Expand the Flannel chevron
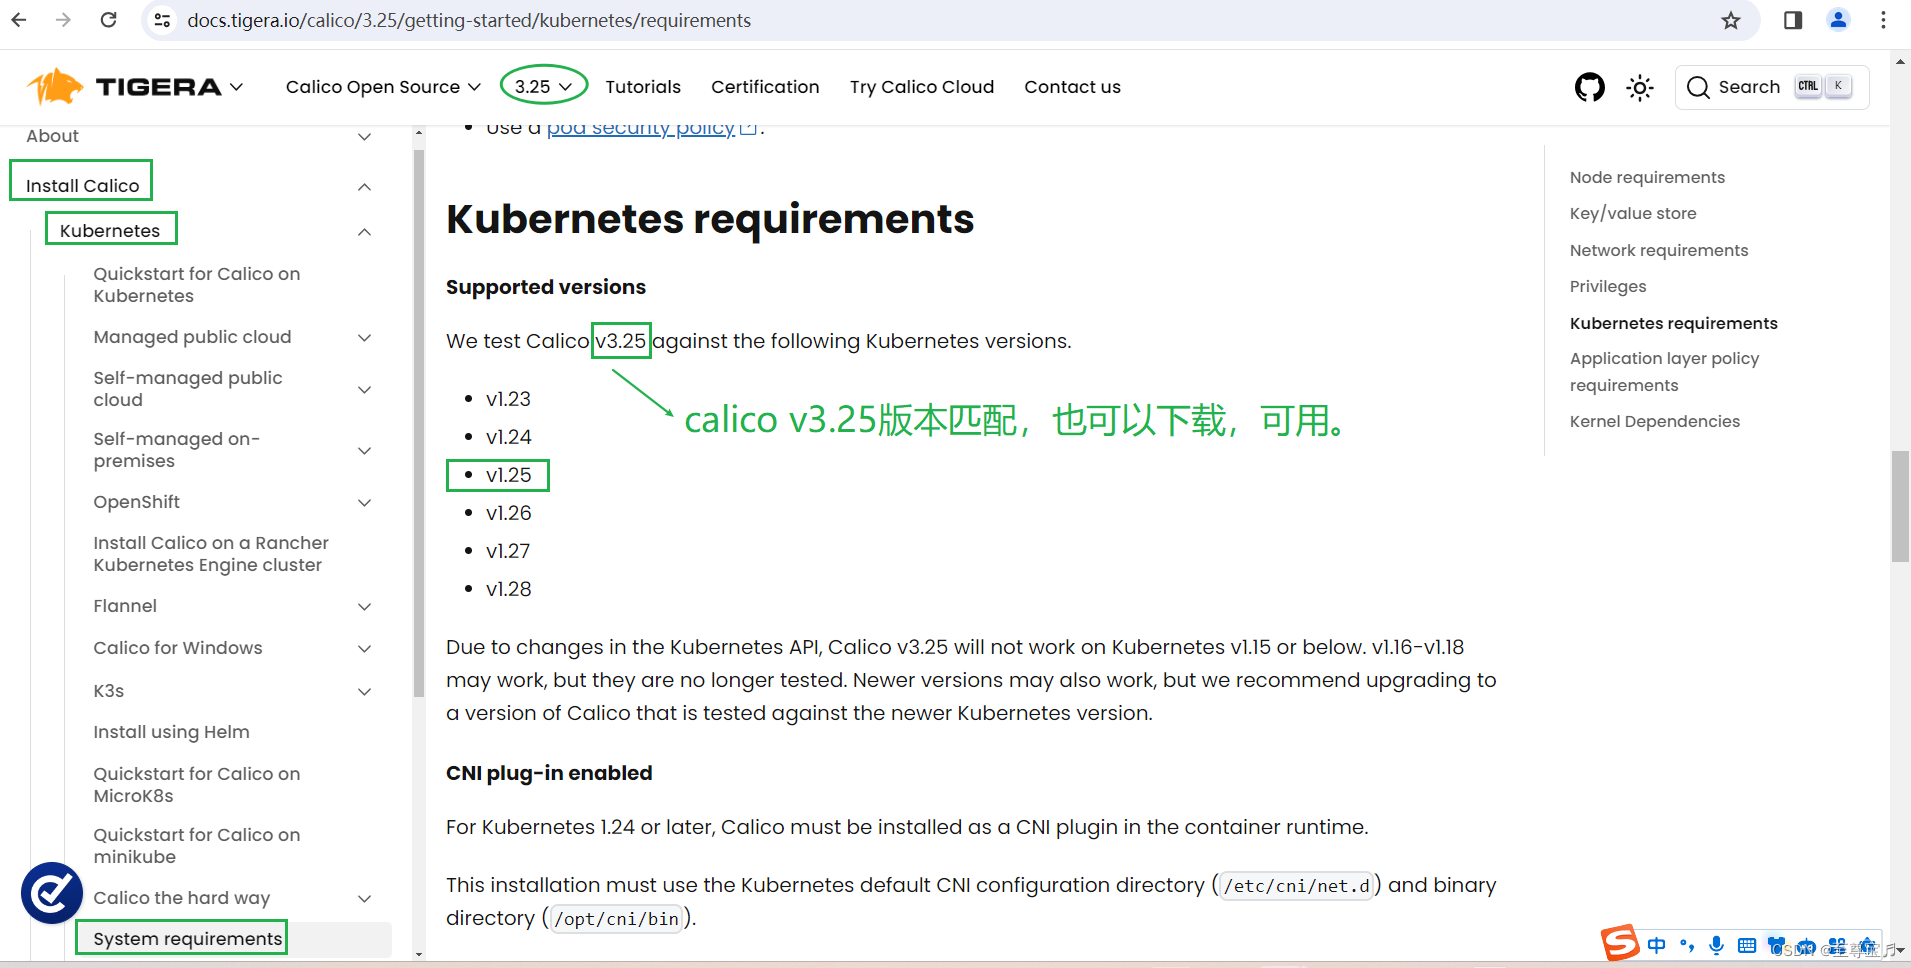This screenshot has height=968, width=1911. click(365, 607)
